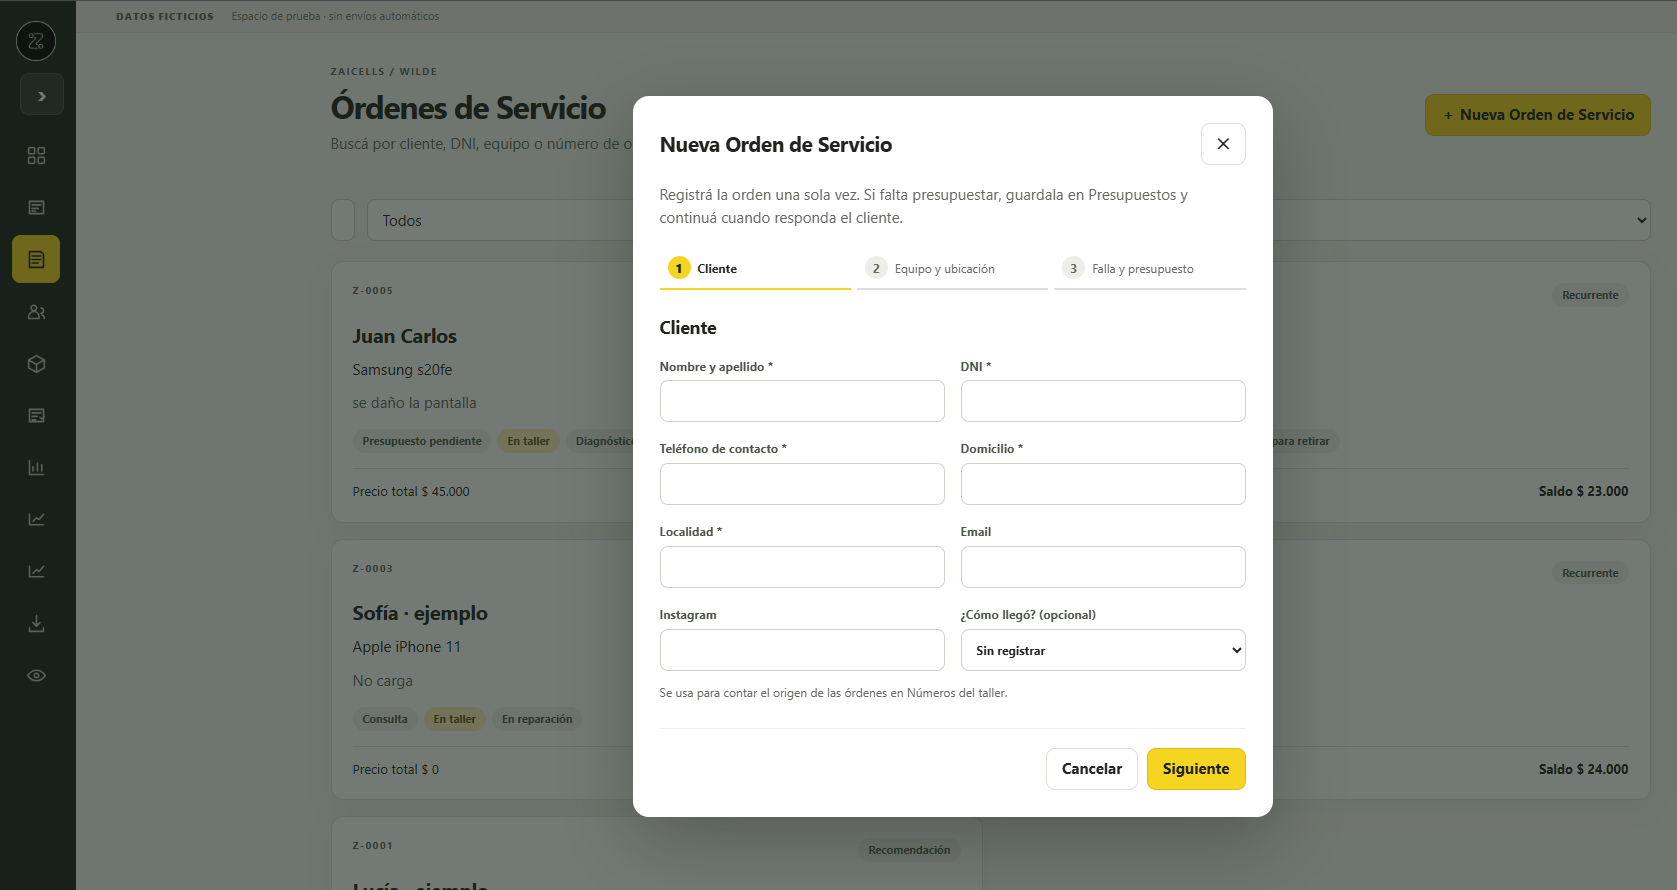Screen dimensions: 1677x890
Task: Click the Z logo in the sidebar
Action: click(x=36, y=41)
